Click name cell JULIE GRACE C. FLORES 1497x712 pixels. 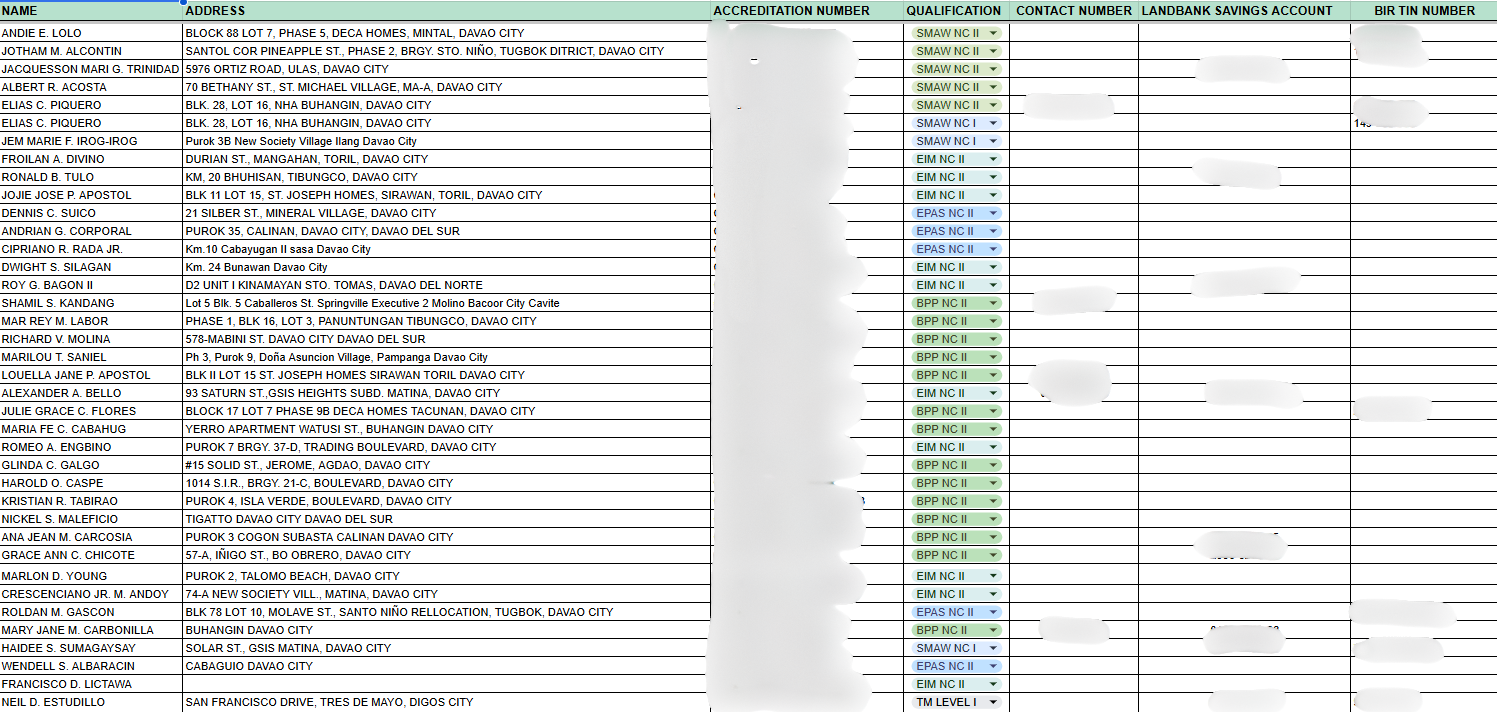tap(91, 411)
